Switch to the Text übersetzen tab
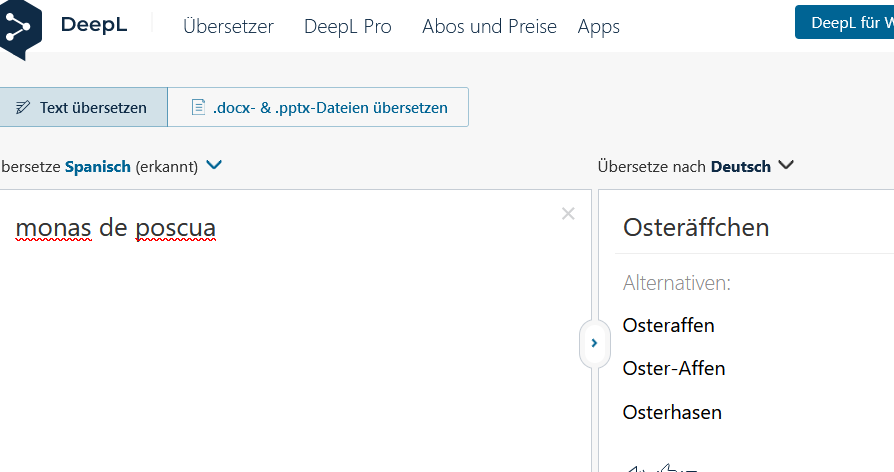The image size is (894, 472). pyautogui.click(x=82, y=107)
